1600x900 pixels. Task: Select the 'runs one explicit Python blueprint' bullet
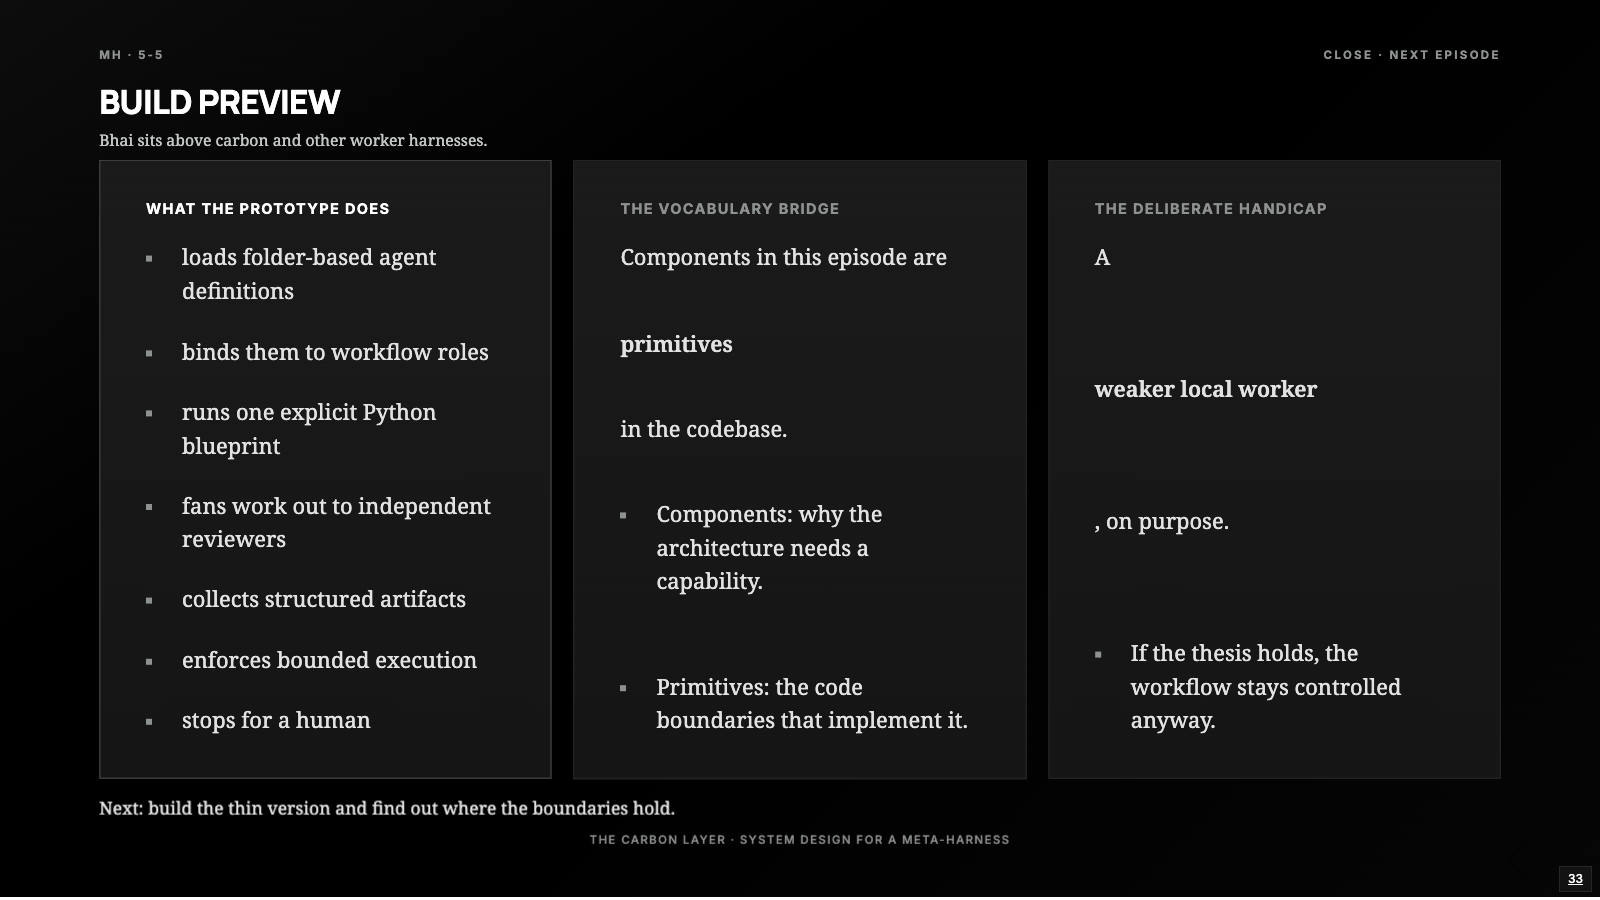309,429
